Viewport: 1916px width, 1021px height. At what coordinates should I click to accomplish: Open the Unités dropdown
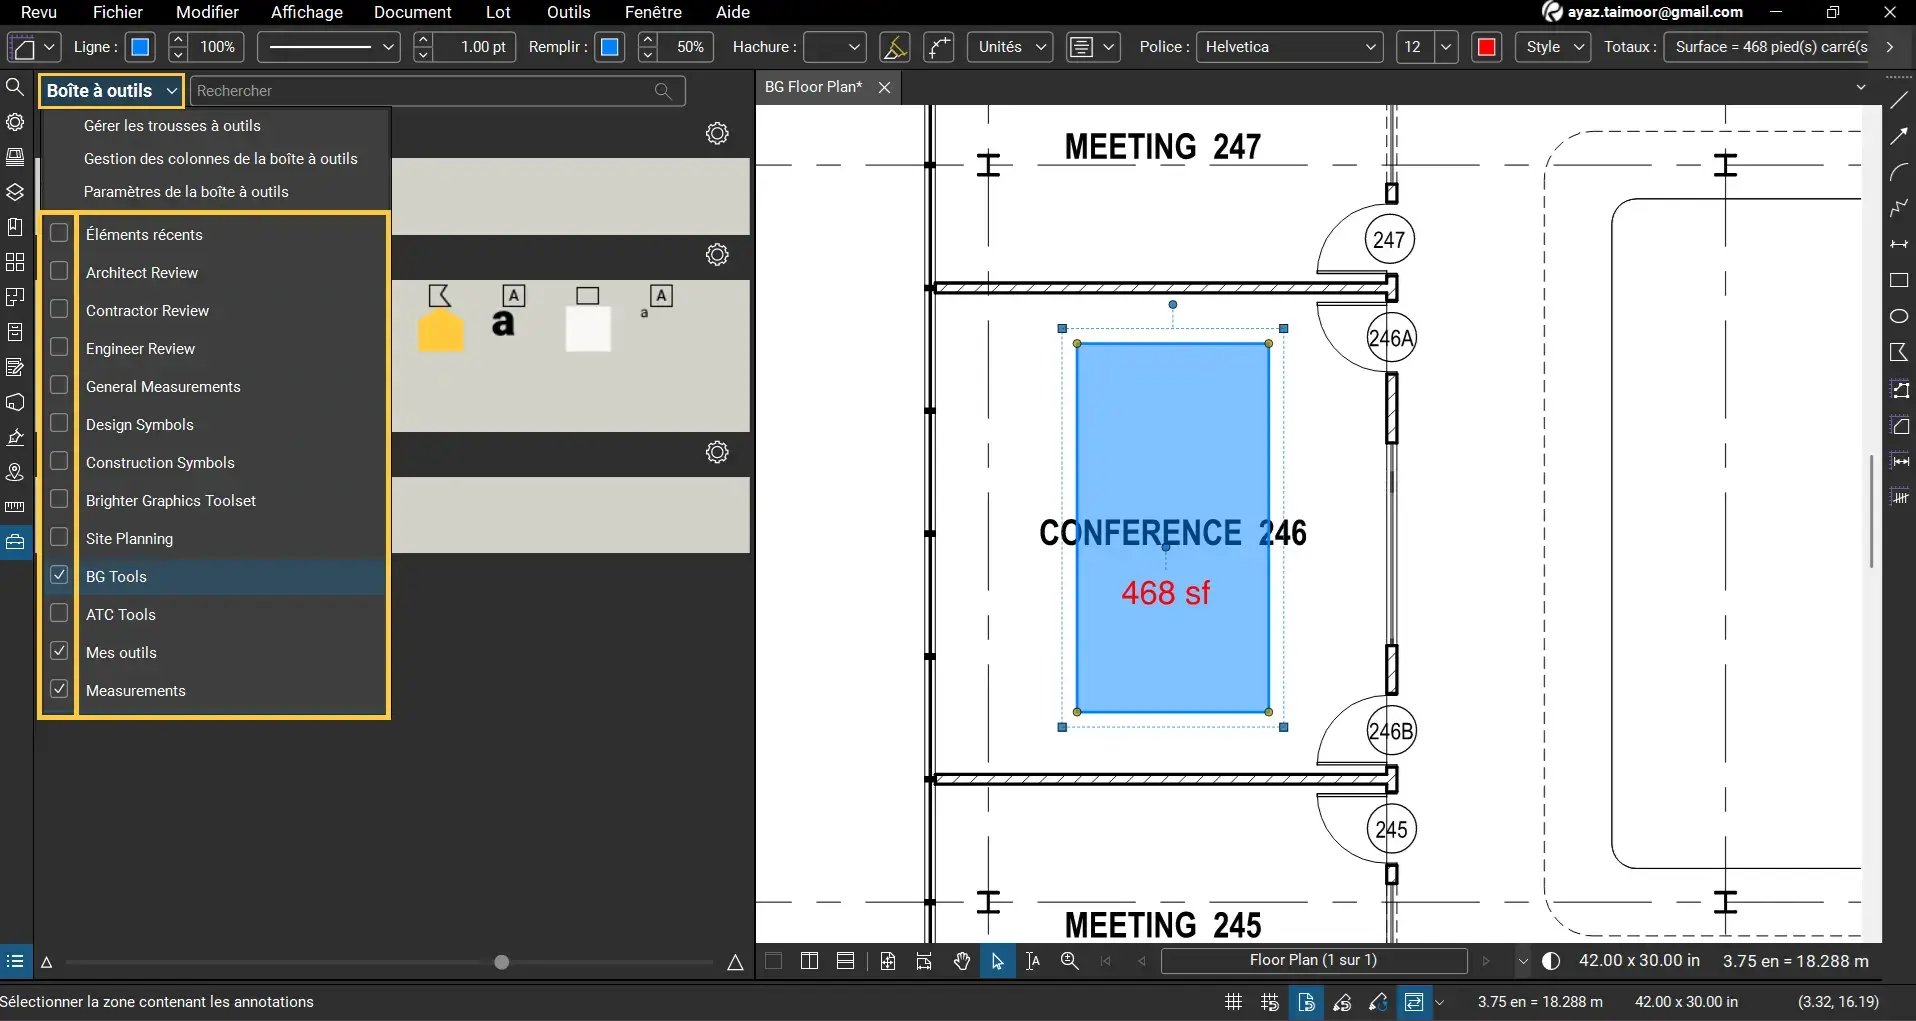pos(1010,47)
